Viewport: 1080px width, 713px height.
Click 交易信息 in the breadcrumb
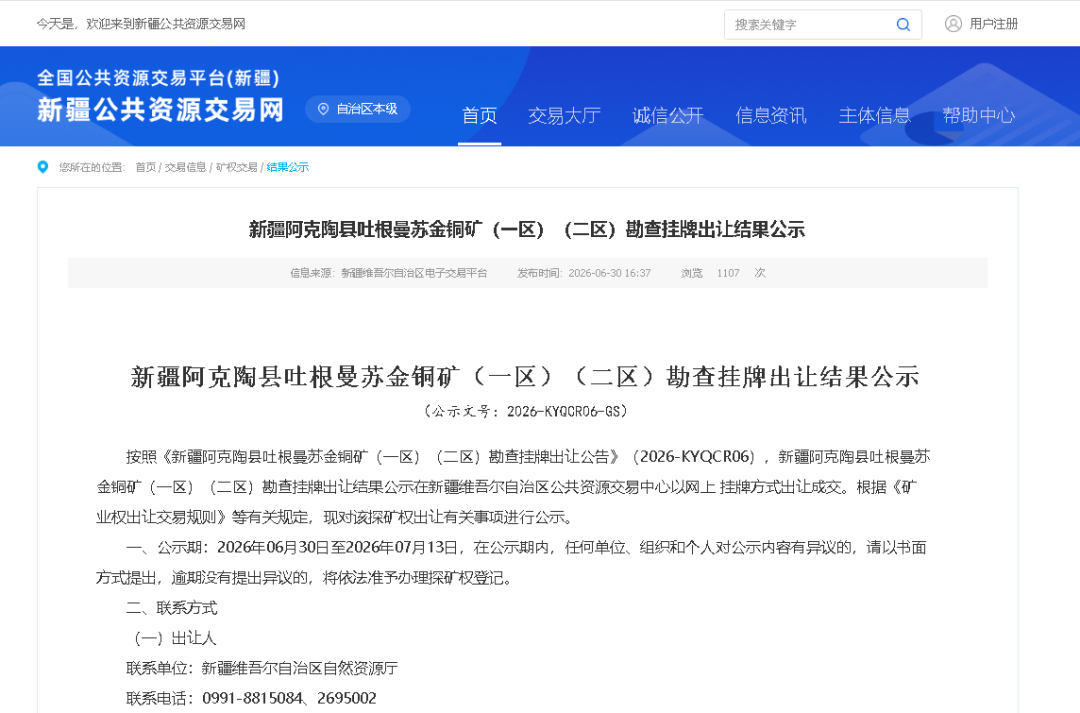pyautogui.click(x=185, y=167)
